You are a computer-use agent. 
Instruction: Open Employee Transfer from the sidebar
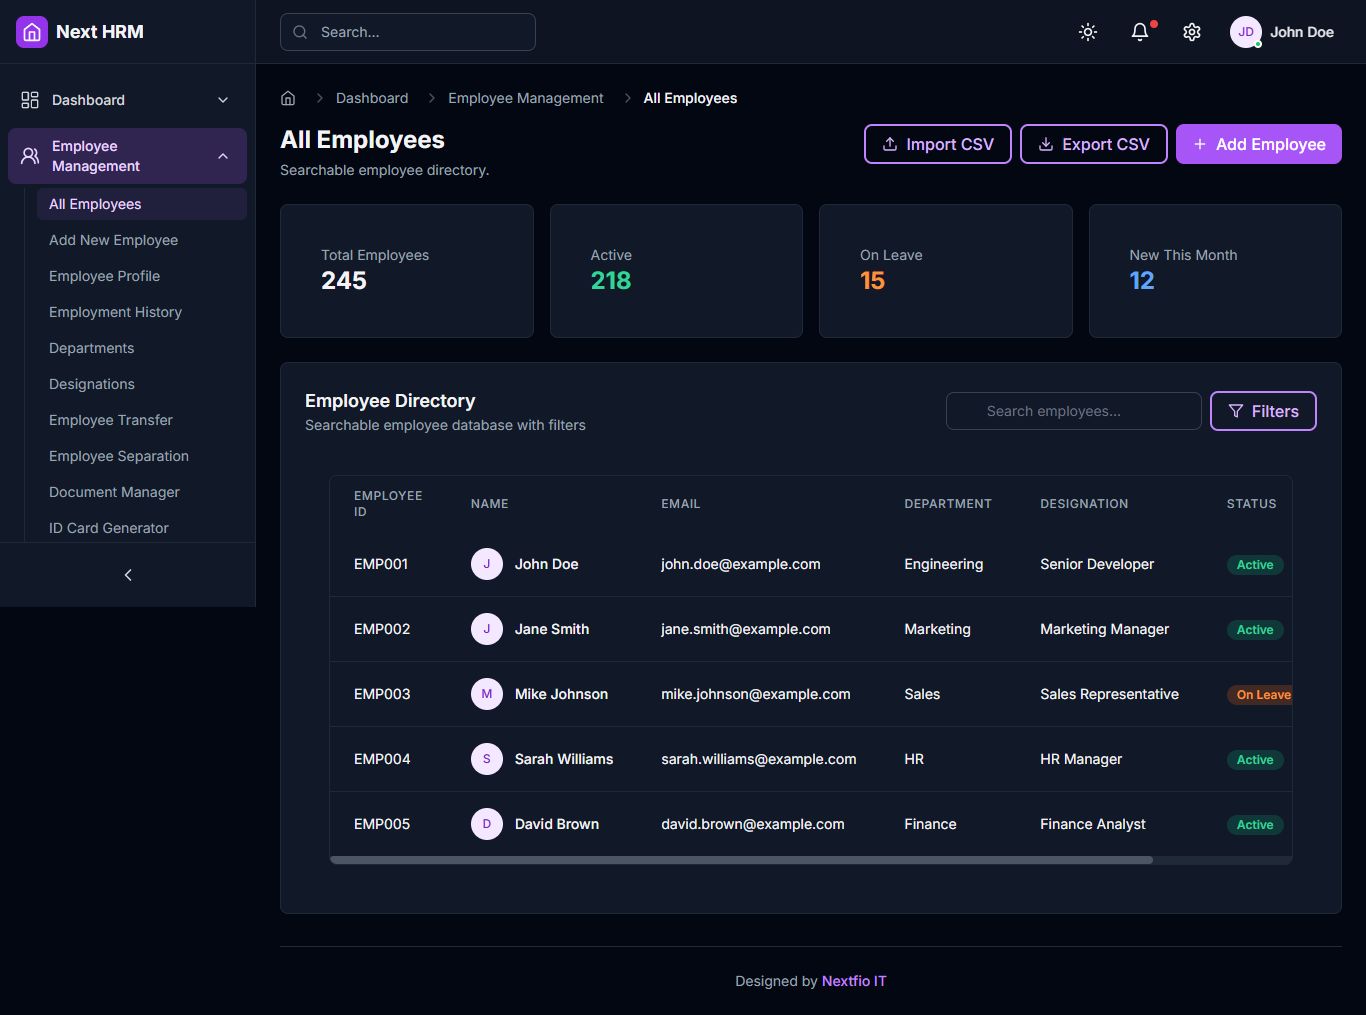point(110,420)
